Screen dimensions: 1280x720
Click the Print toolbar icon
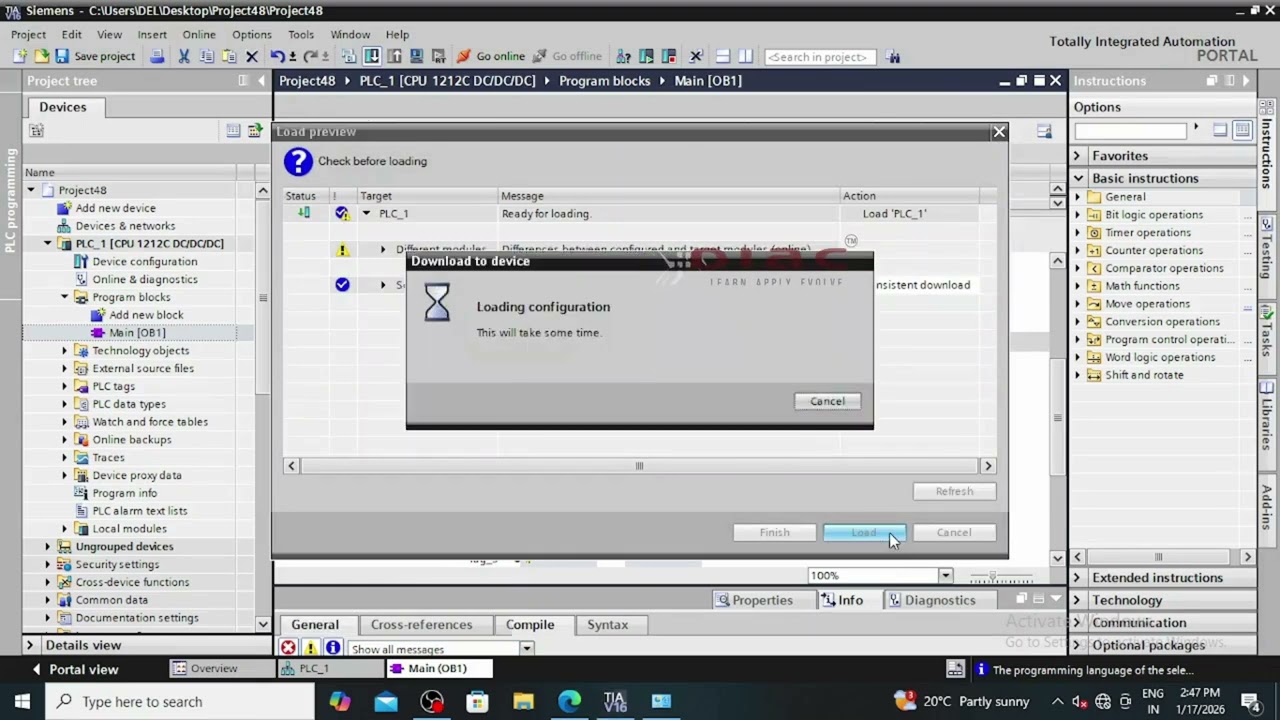[157, 56]
